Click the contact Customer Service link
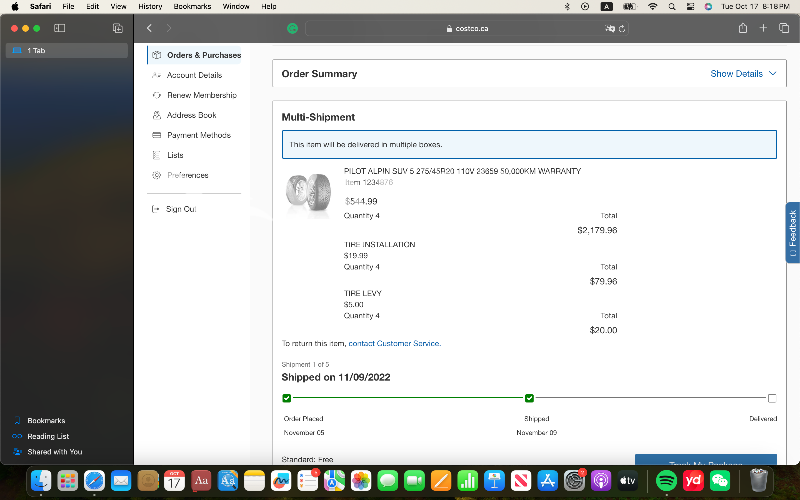Viewport: 800px width, 500px height. pos(394,343)
